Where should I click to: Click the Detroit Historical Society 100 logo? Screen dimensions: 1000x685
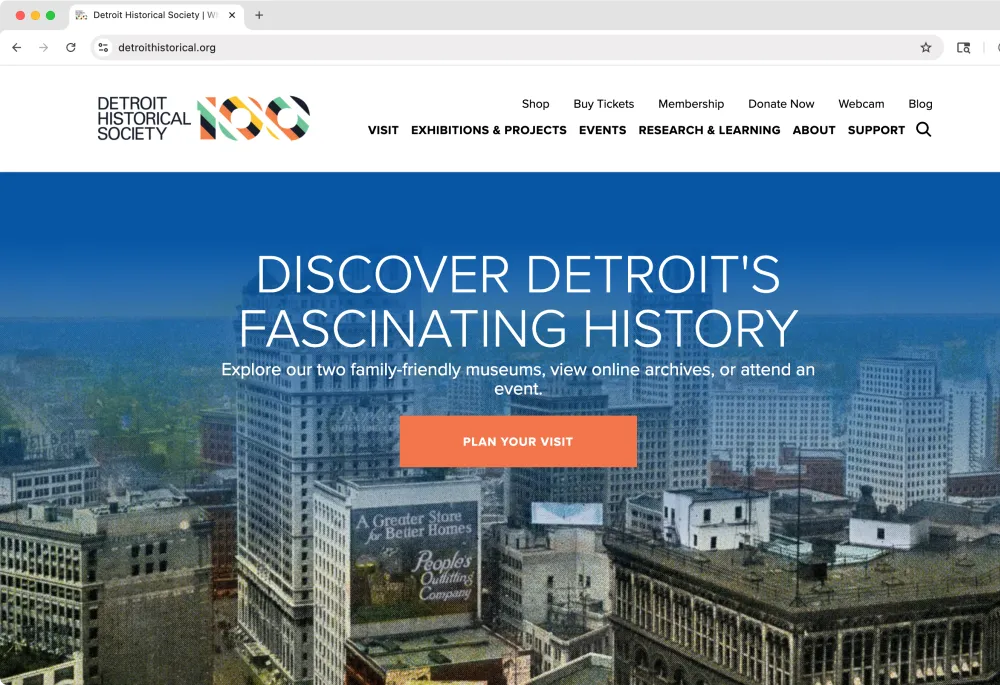coord(203,118)
